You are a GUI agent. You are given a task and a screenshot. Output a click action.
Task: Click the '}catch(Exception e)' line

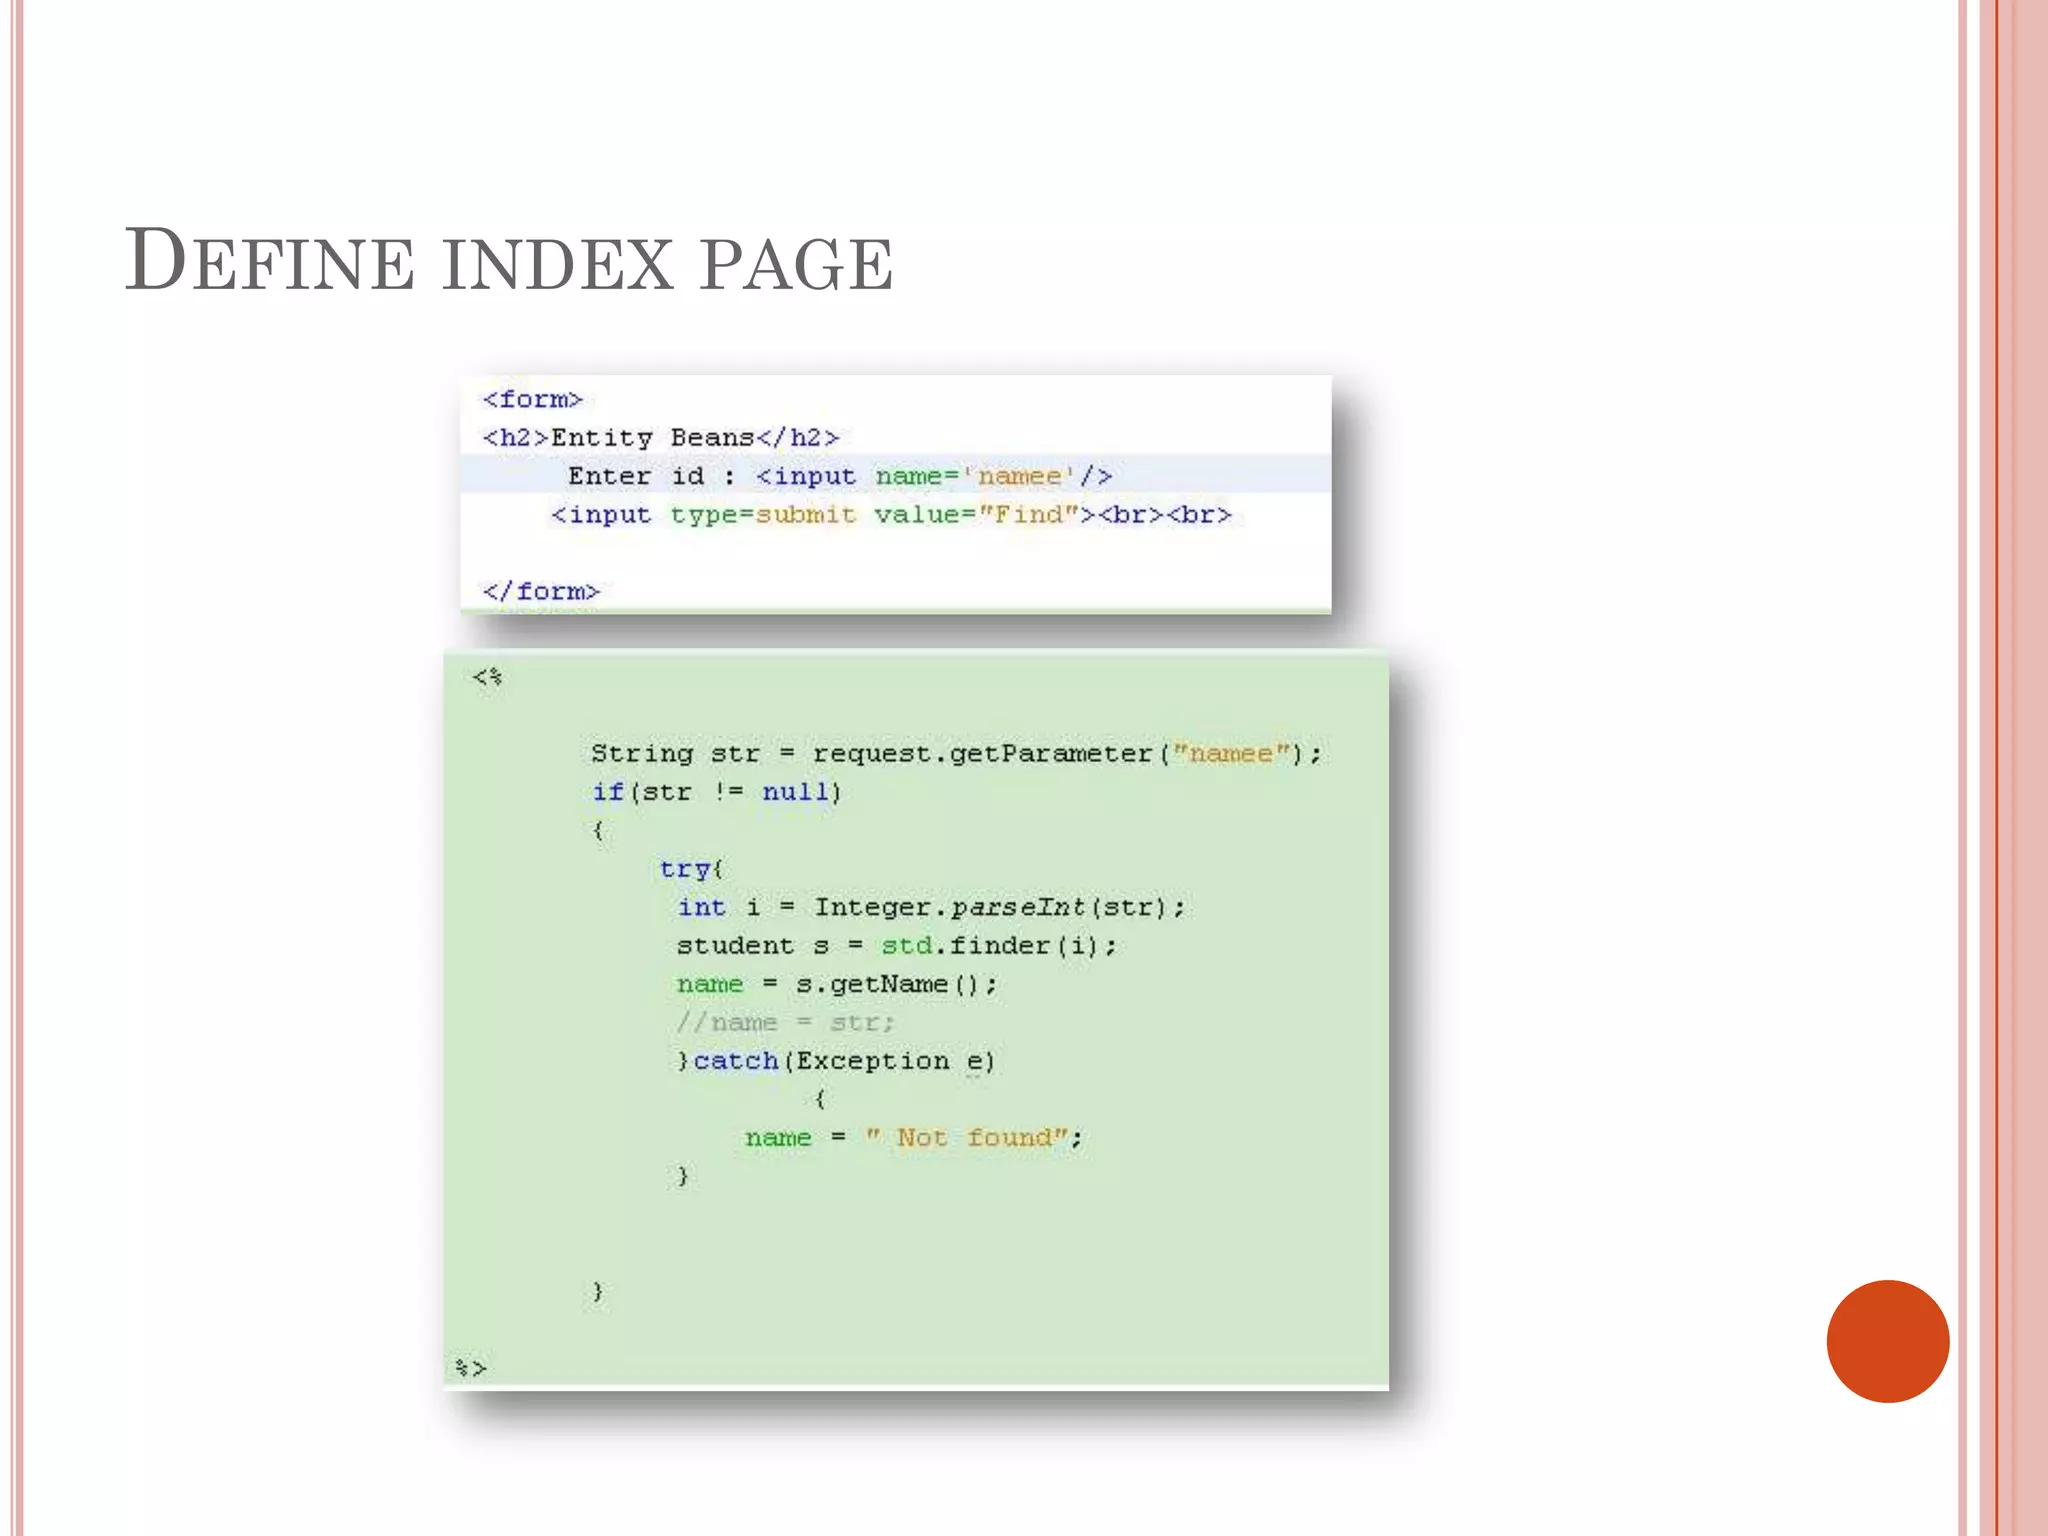(836, 1062)
